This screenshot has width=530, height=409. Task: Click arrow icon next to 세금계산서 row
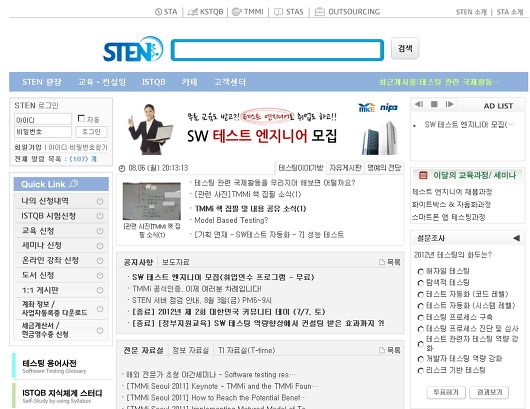tap(100, 330)
